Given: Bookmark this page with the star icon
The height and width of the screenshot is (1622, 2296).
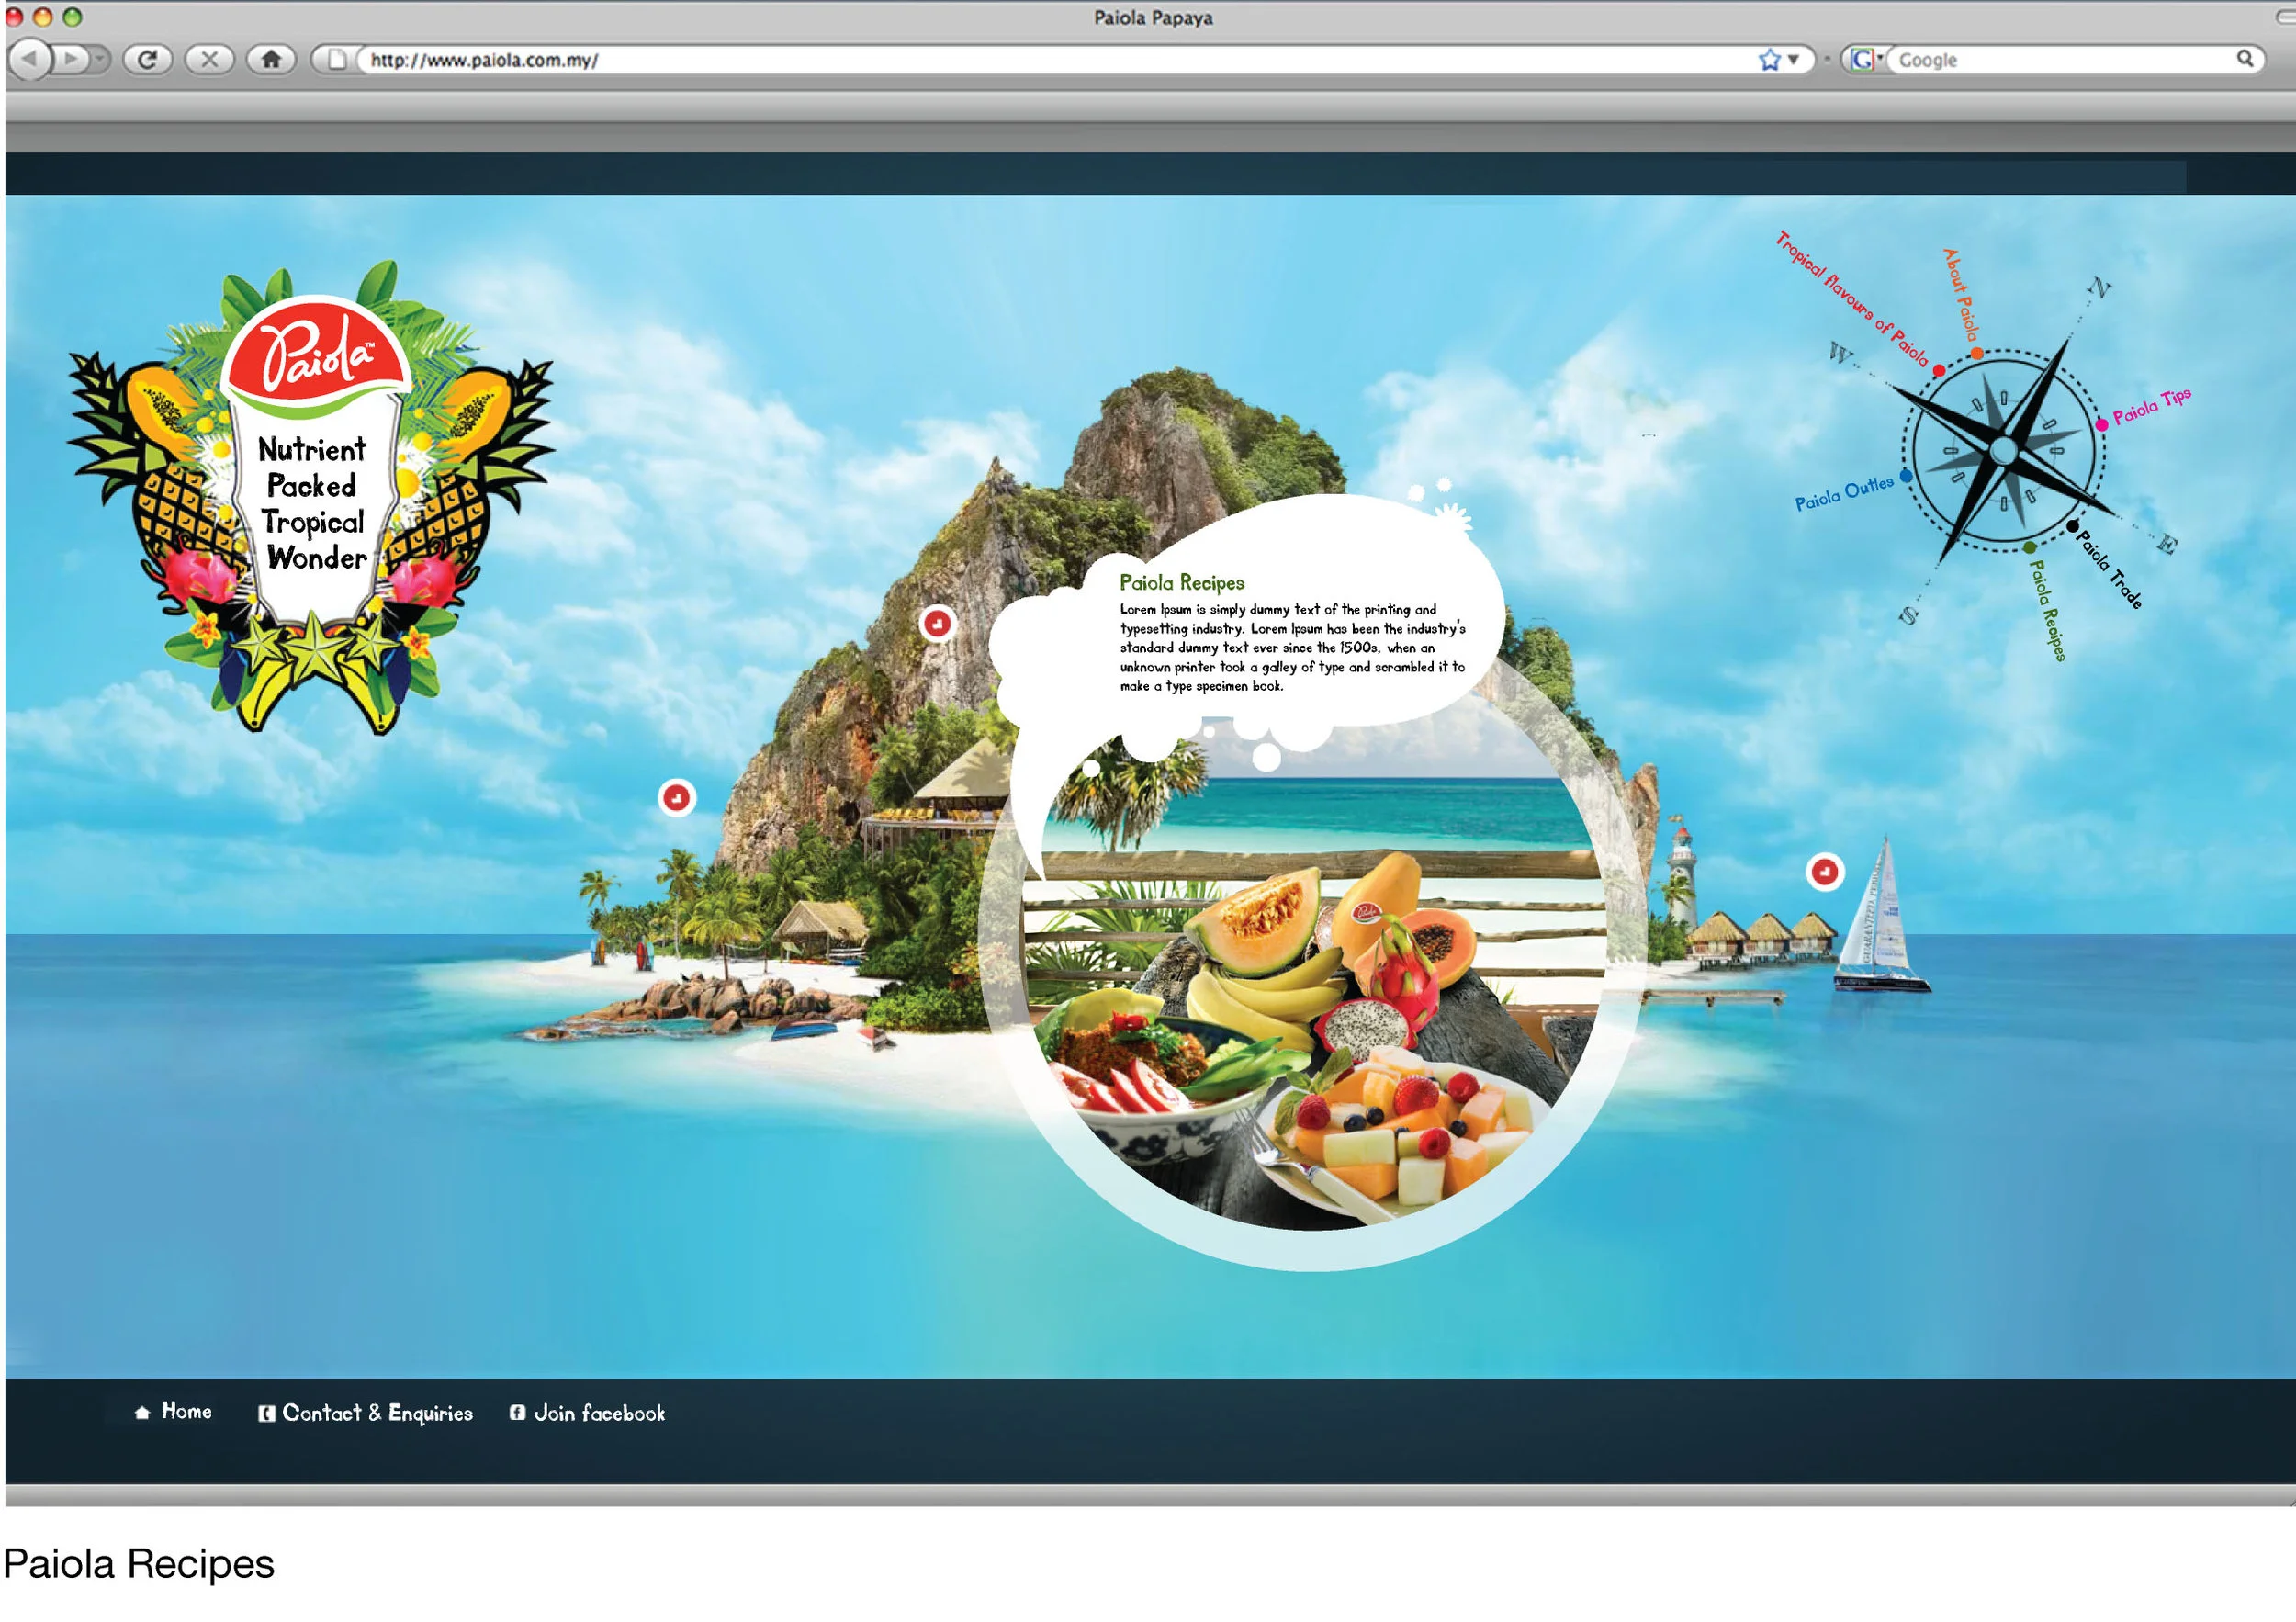Looking at the screenshot, I should [1769, 60].
